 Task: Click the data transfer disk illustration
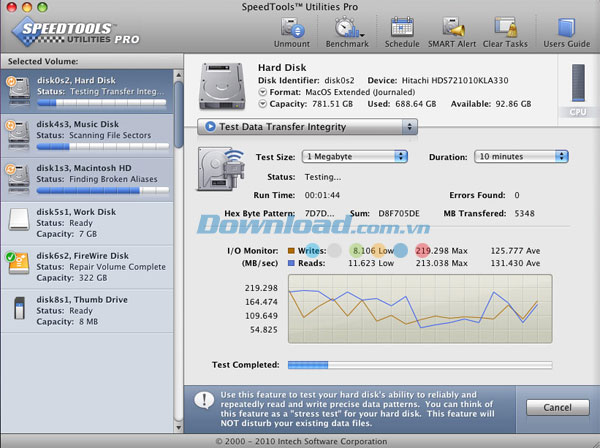pos(221,169)
